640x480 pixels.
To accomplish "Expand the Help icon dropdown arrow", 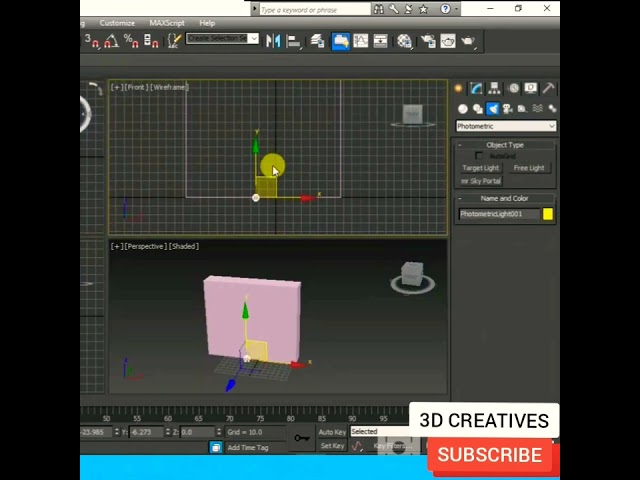I will tap(456, 9).
